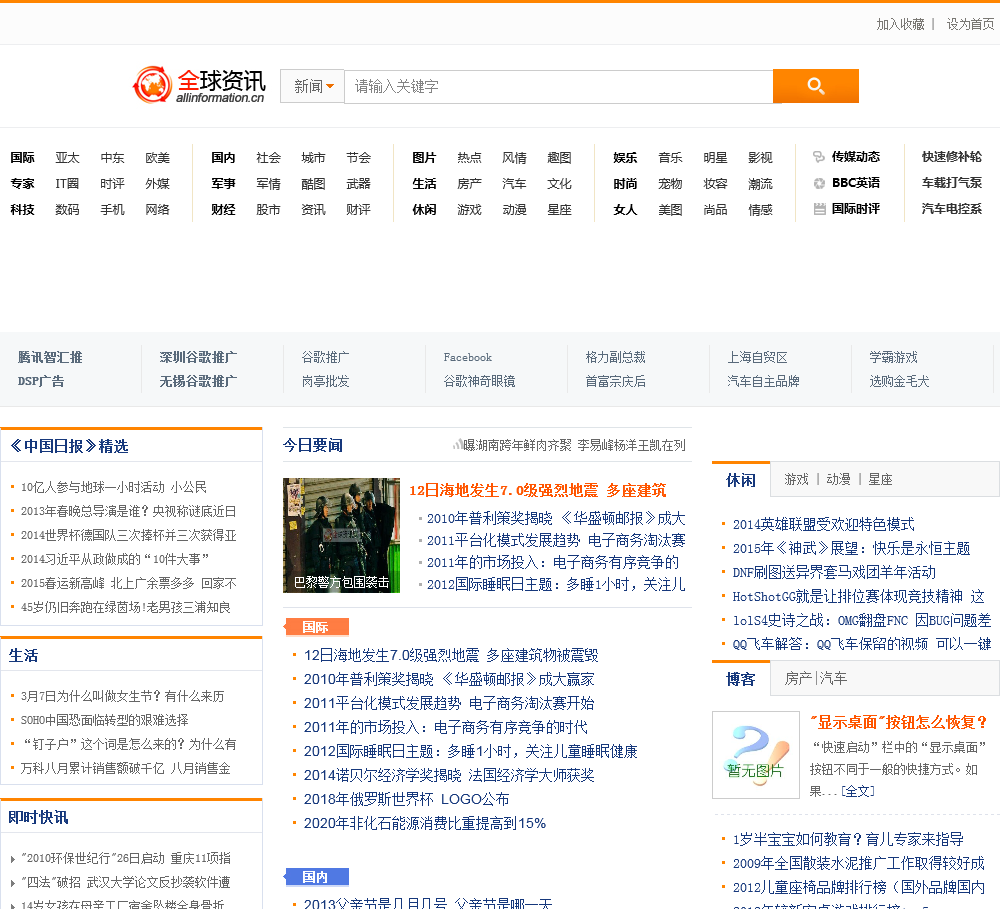The image size is (1000, 909).
Task: Open the 学霸游戏 promoted link
Action: point(893,357)
